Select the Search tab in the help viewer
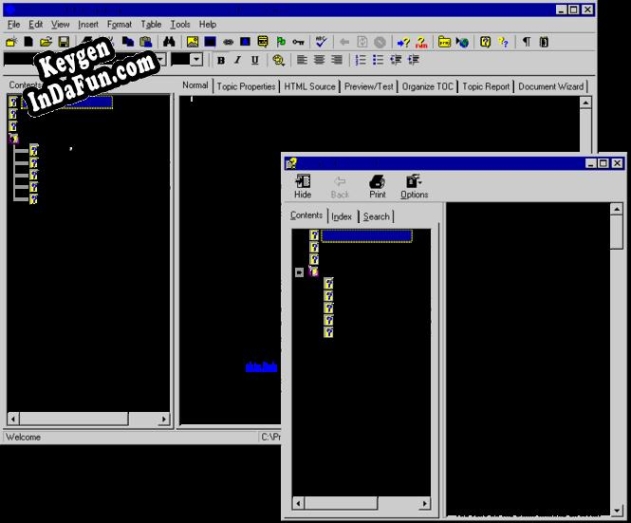631x523 pixels. 376,217
